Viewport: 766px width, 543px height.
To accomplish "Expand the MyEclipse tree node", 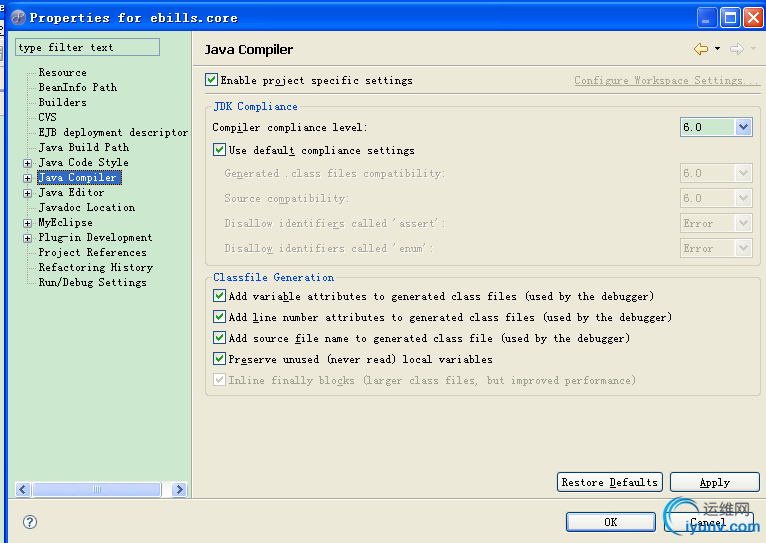I will pyautogui.click(x=28, y=223).
